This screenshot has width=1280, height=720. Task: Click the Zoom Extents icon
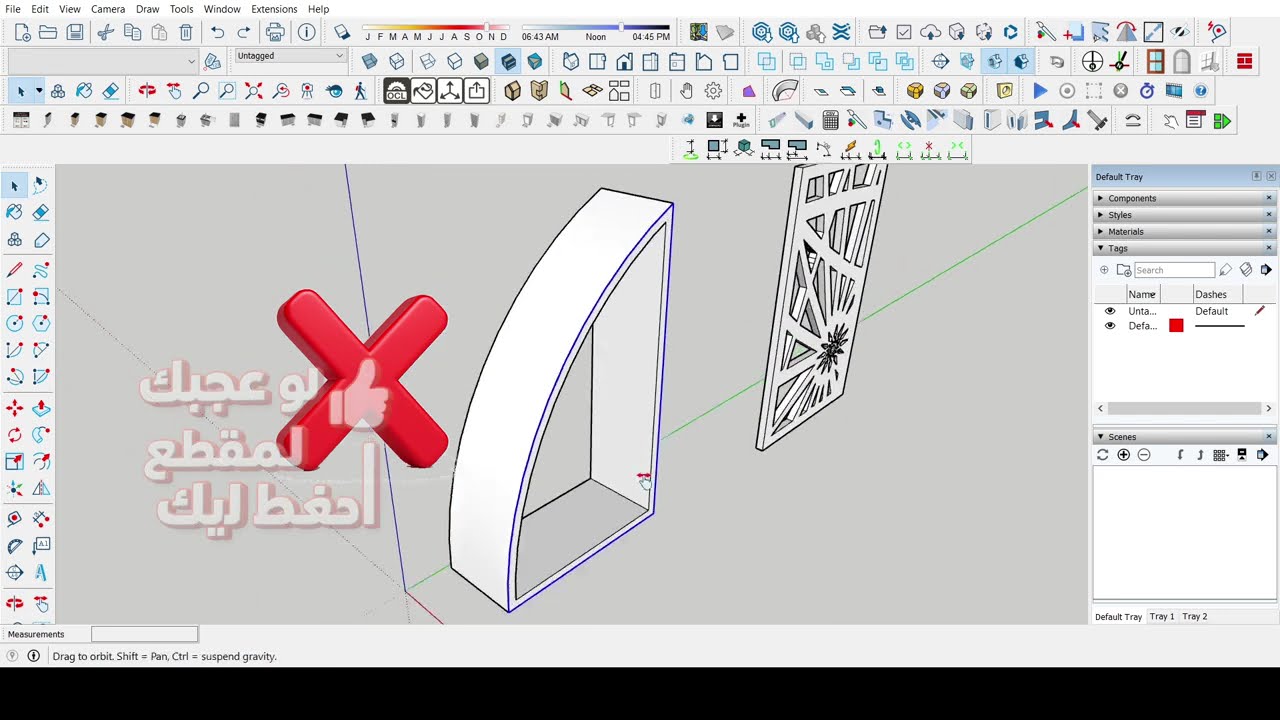point(254,91)
